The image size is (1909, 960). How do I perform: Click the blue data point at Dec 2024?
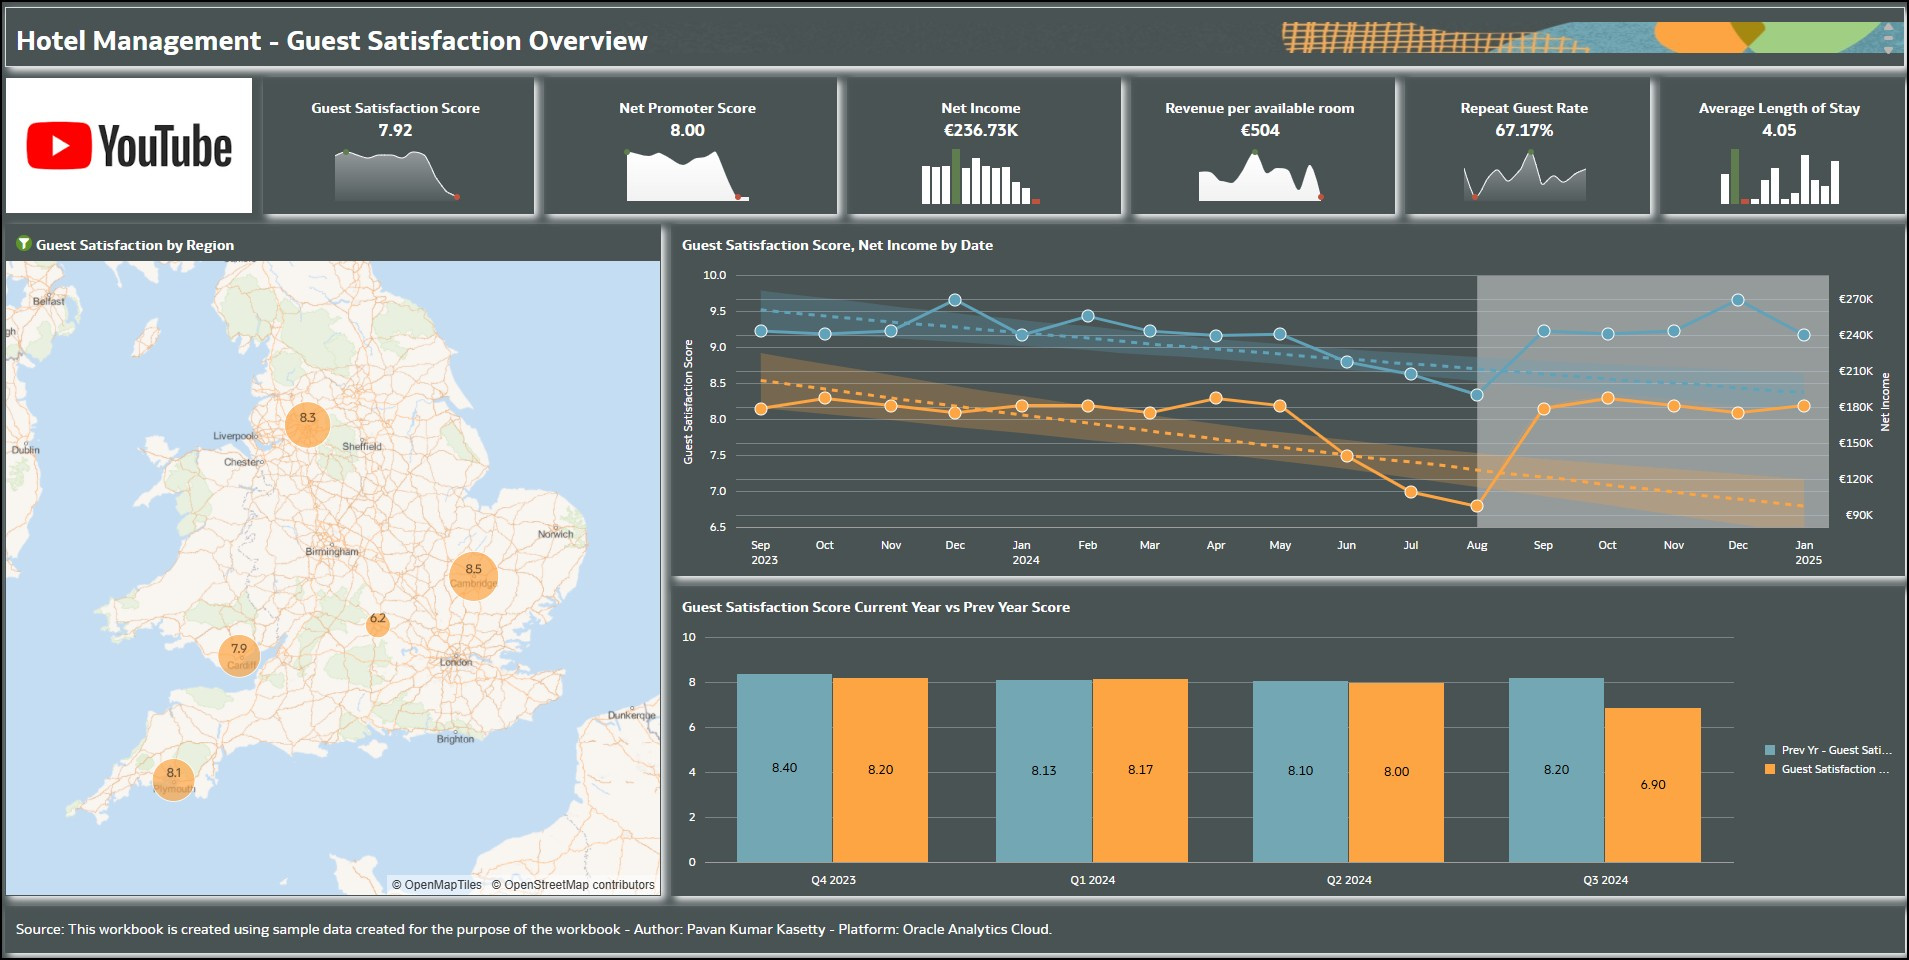(x=1738, y=300)
